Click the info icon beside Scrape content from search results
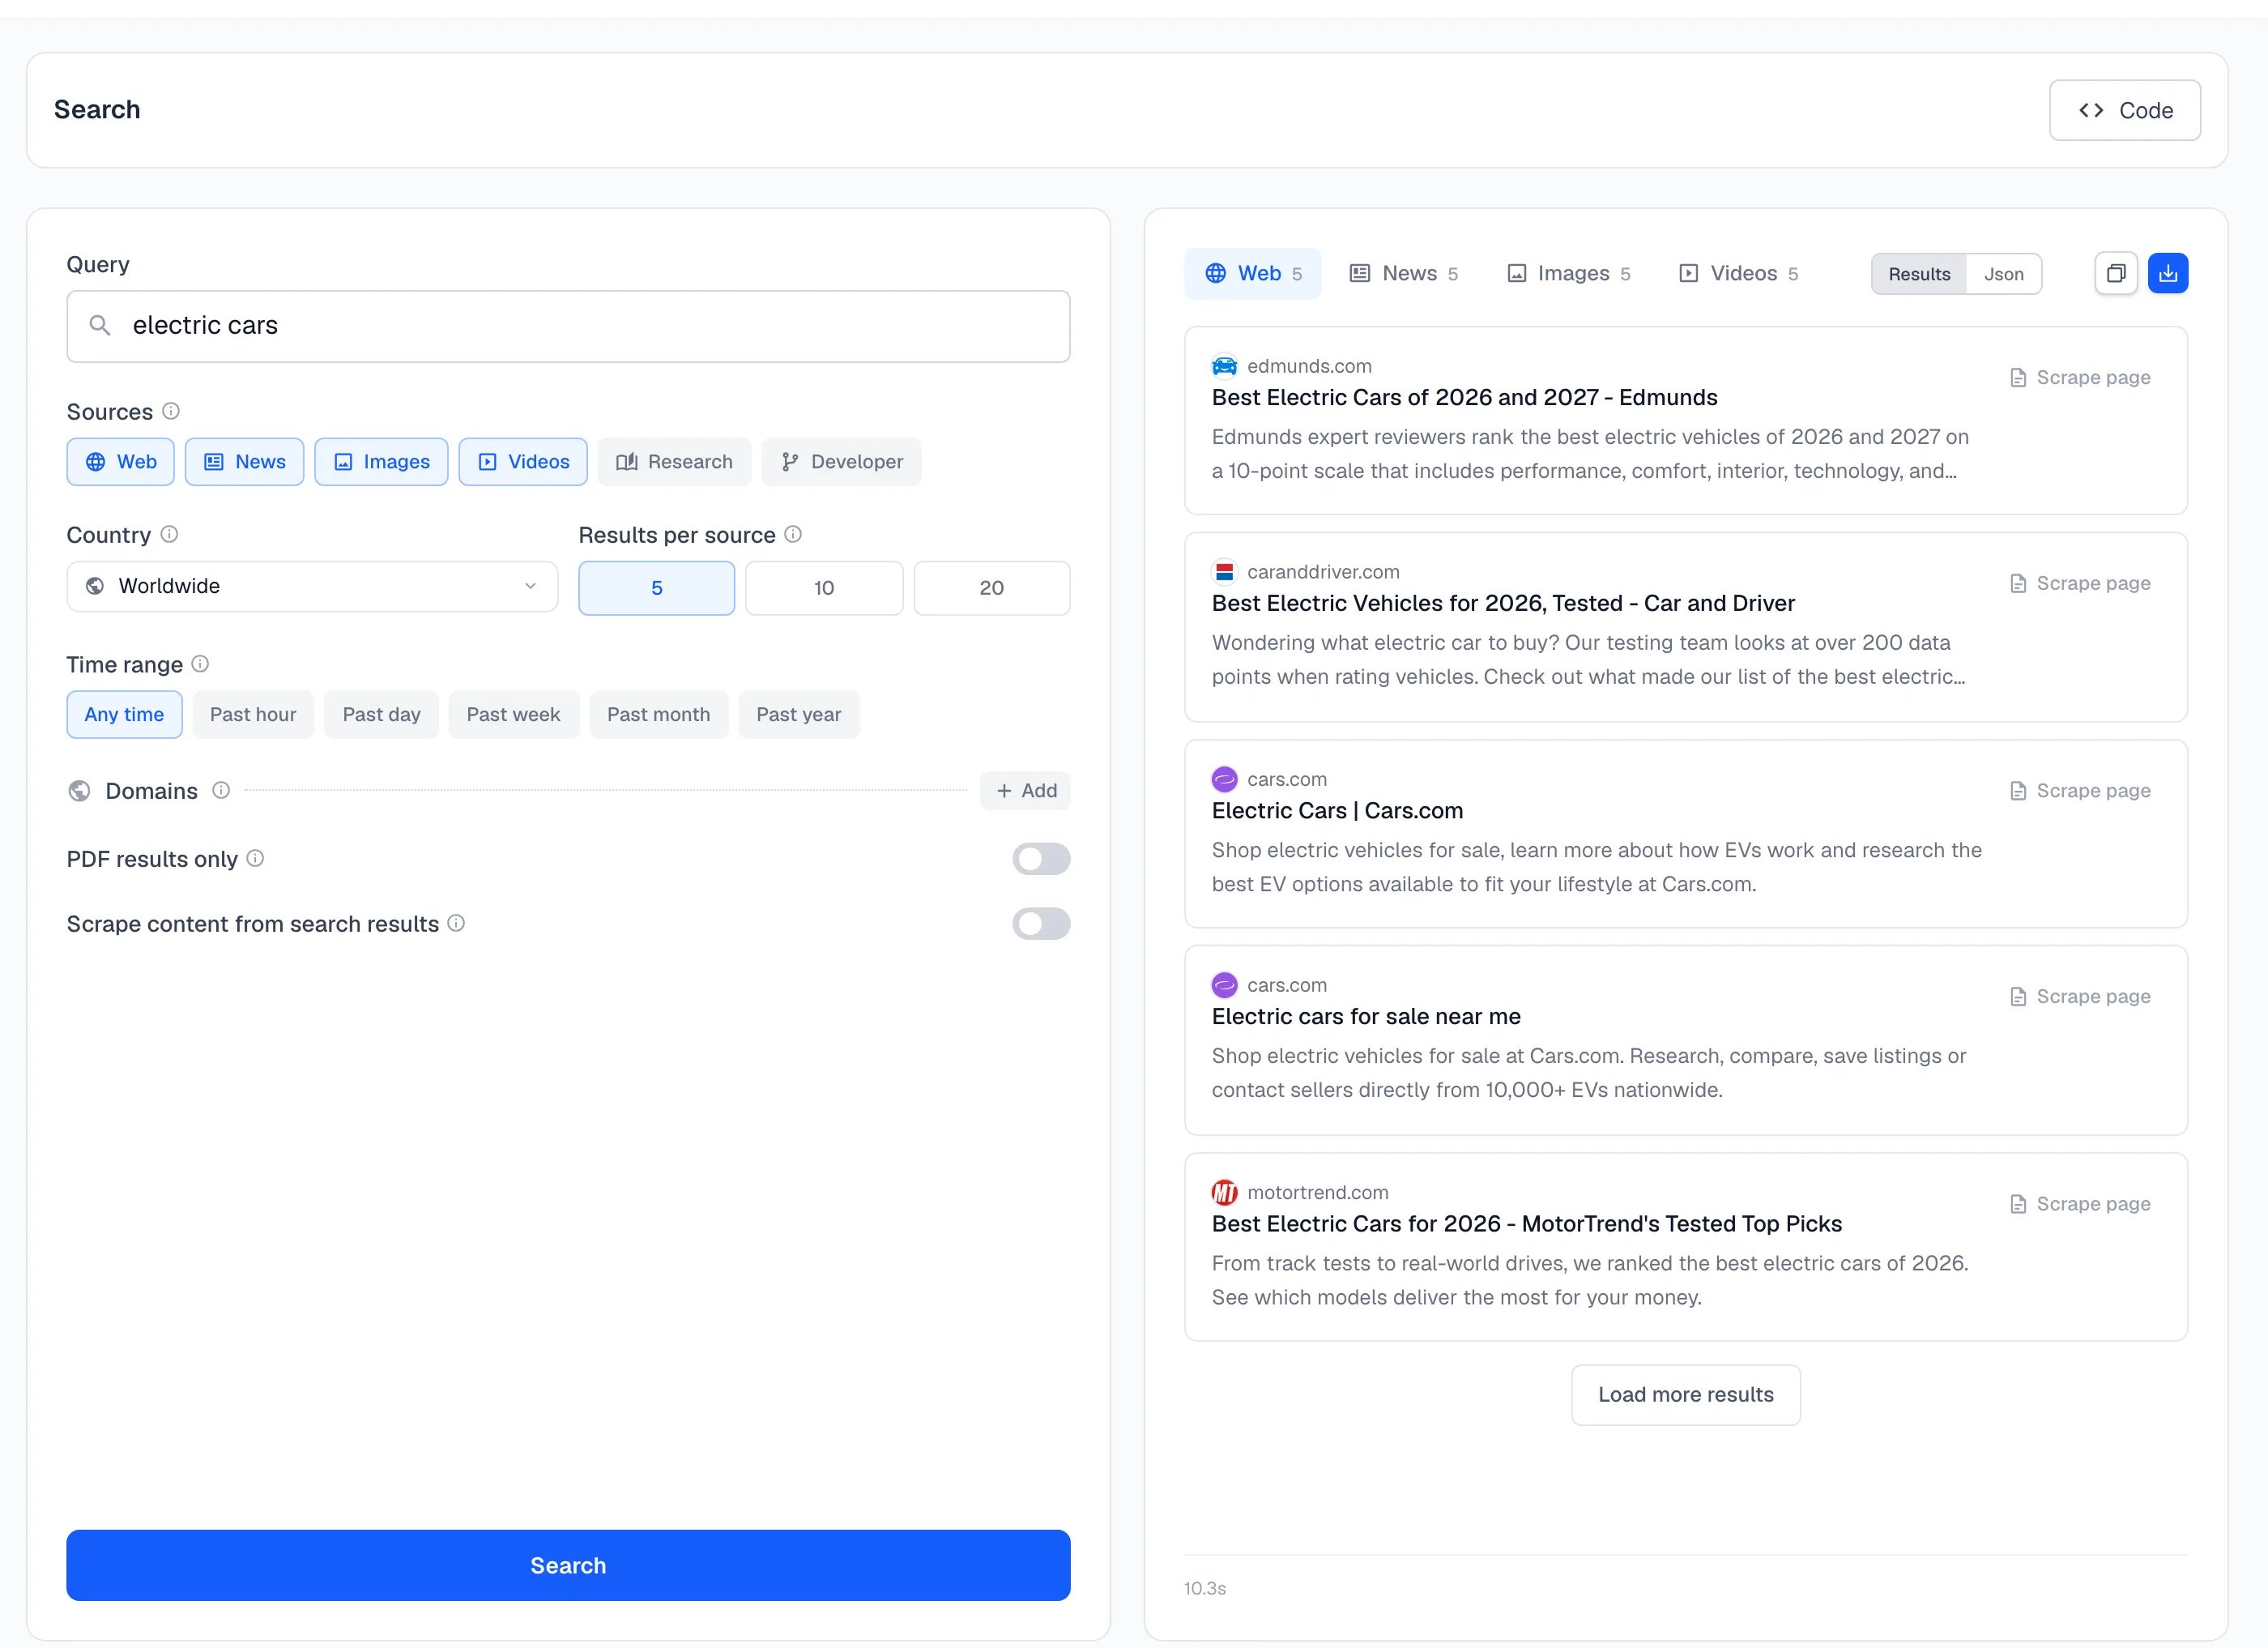2268x1648 pixels. 456,923
